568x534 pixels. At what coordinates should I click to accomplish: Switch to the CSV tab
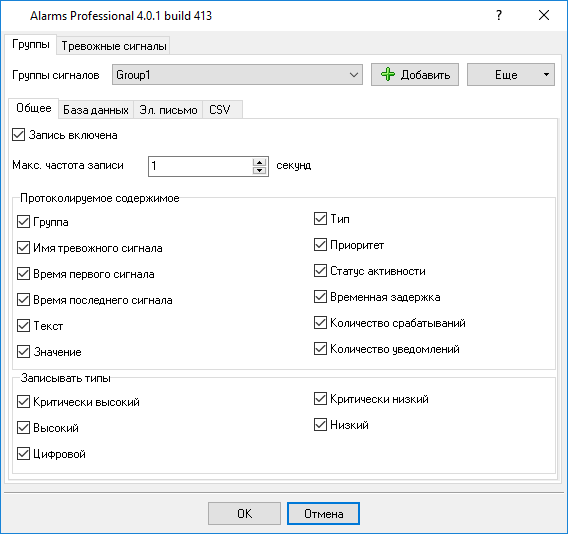coord(220,110)
